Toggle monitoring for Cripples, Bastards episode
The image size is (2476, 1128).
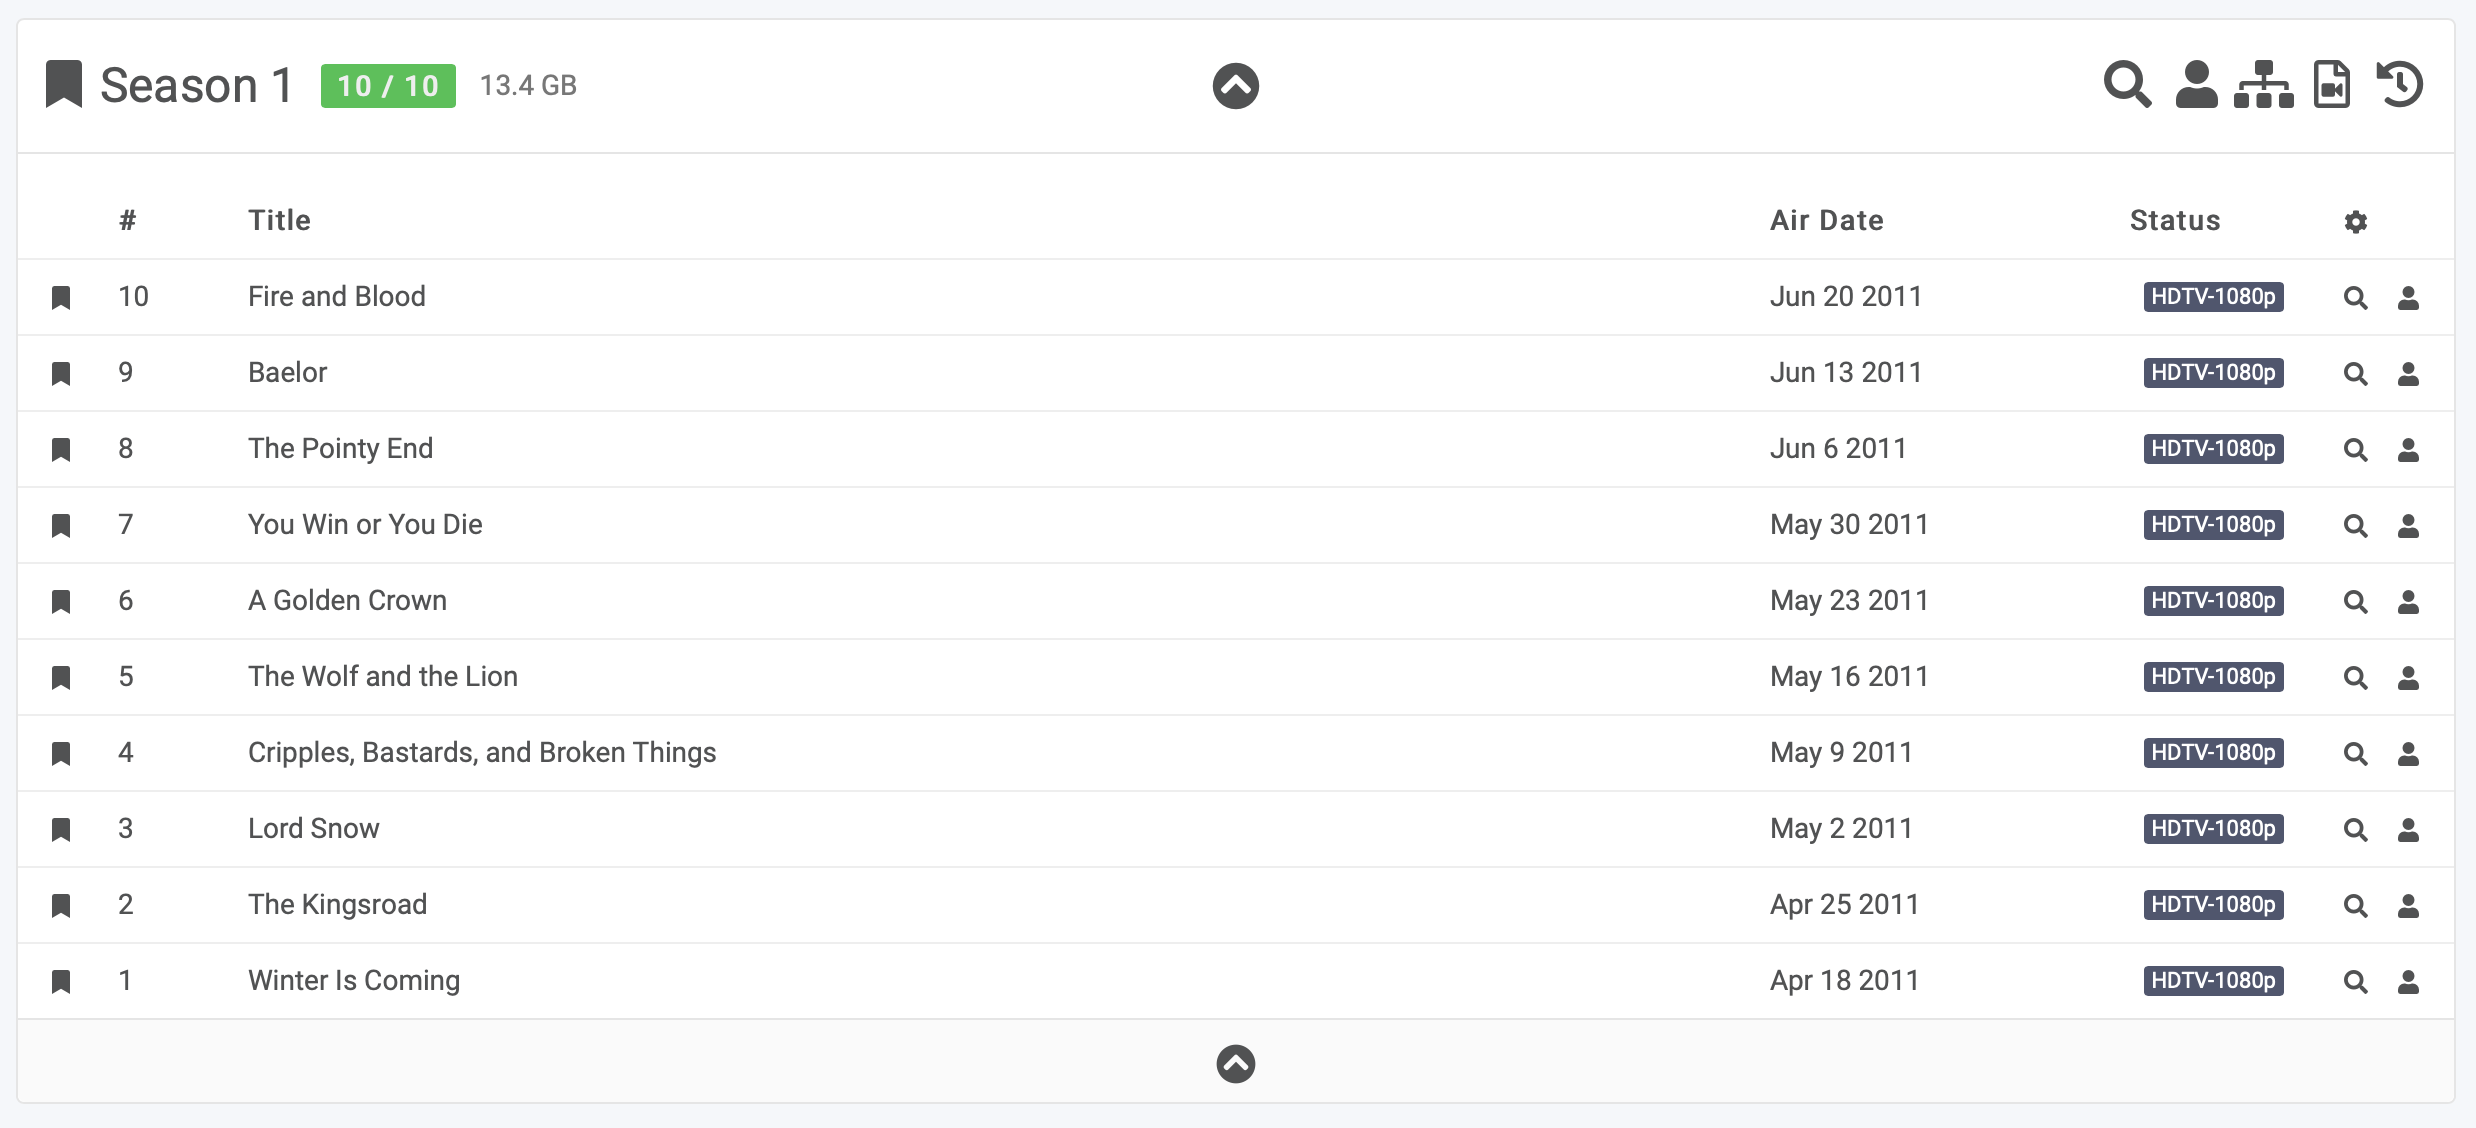click(x=61, y=754)
